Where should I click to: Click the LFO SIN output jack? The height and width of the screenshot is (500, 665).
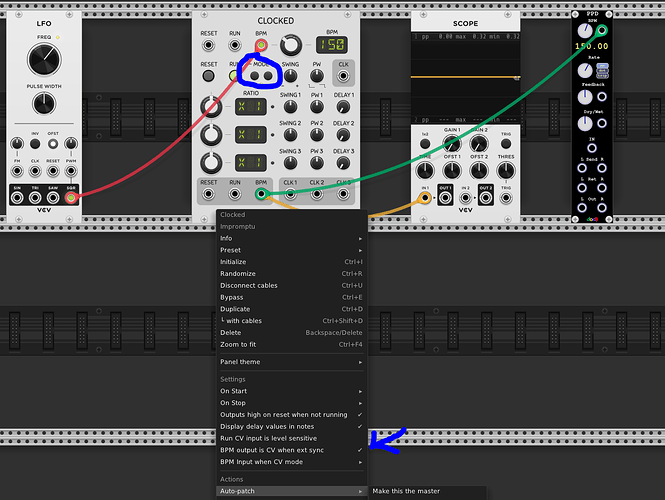17,198
